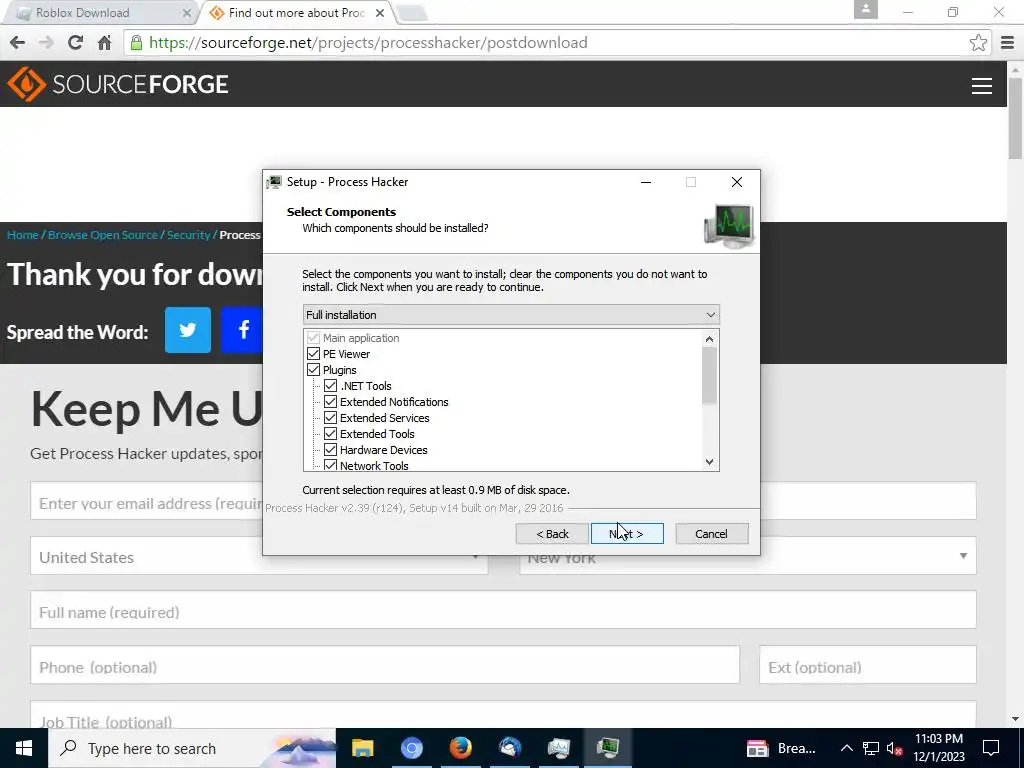Screen dimensions: 1024x768
Task: Open the clock and date flyout
Action: 938,748
